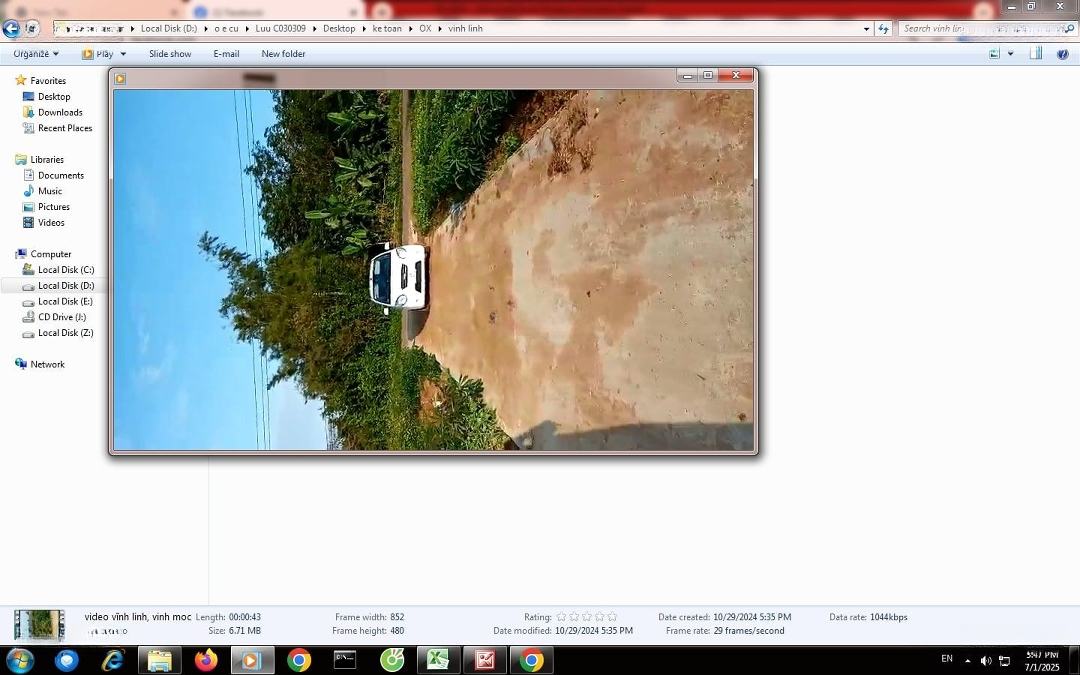Click the Back navigation arrow

(x=11, y=29)
